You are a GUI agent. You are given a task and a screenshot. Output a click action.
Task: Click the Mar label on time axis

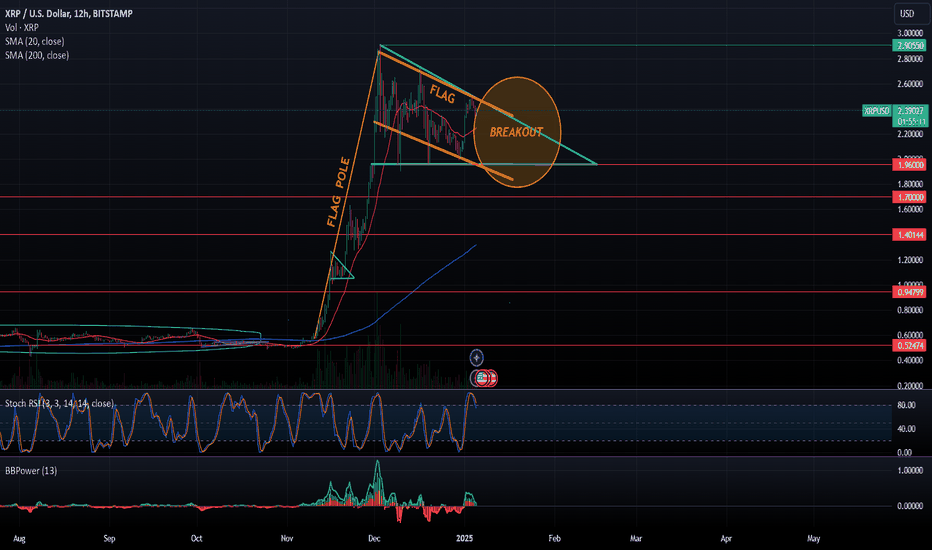(x=636, y=539)
